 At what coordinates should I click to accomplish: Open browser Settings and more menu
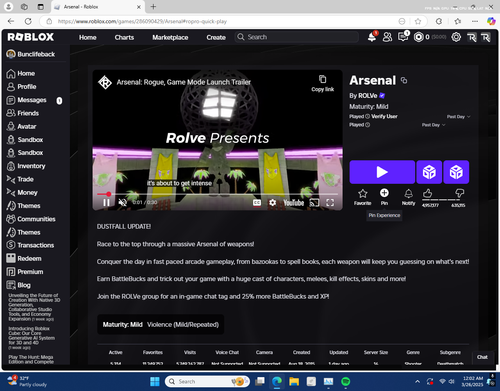pos(475,21)
